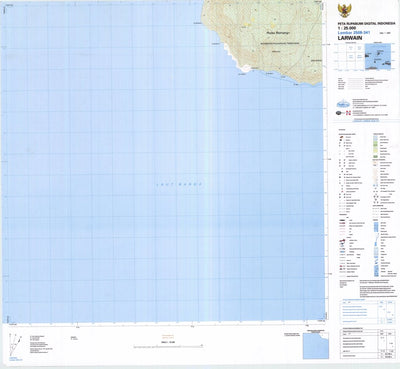Click the map title LARWAIN
Viewport: 400px width, 369px height.
coord(349,38)
